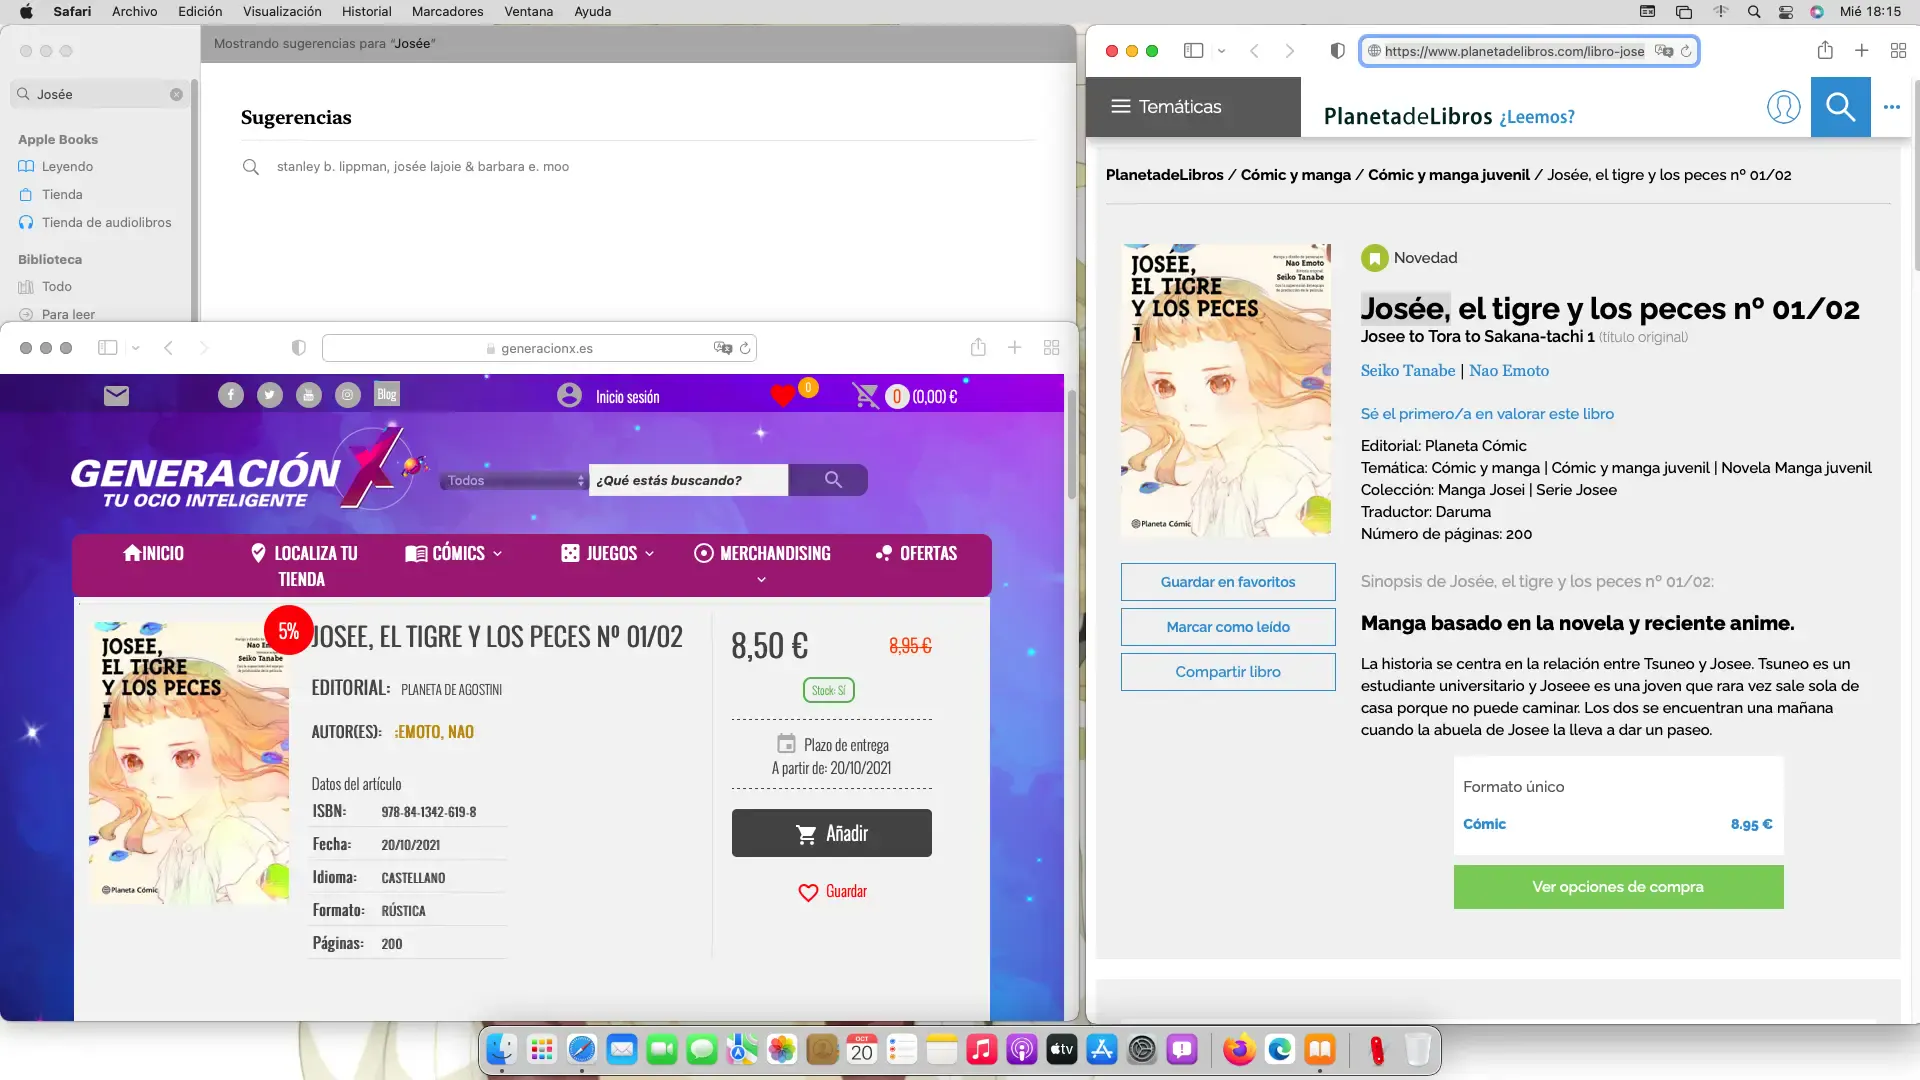The height and width of the screenshot is (1080, 1920).
Task: Click the envelope mail icon on GeneraciónX
Action: pos(116,396)
